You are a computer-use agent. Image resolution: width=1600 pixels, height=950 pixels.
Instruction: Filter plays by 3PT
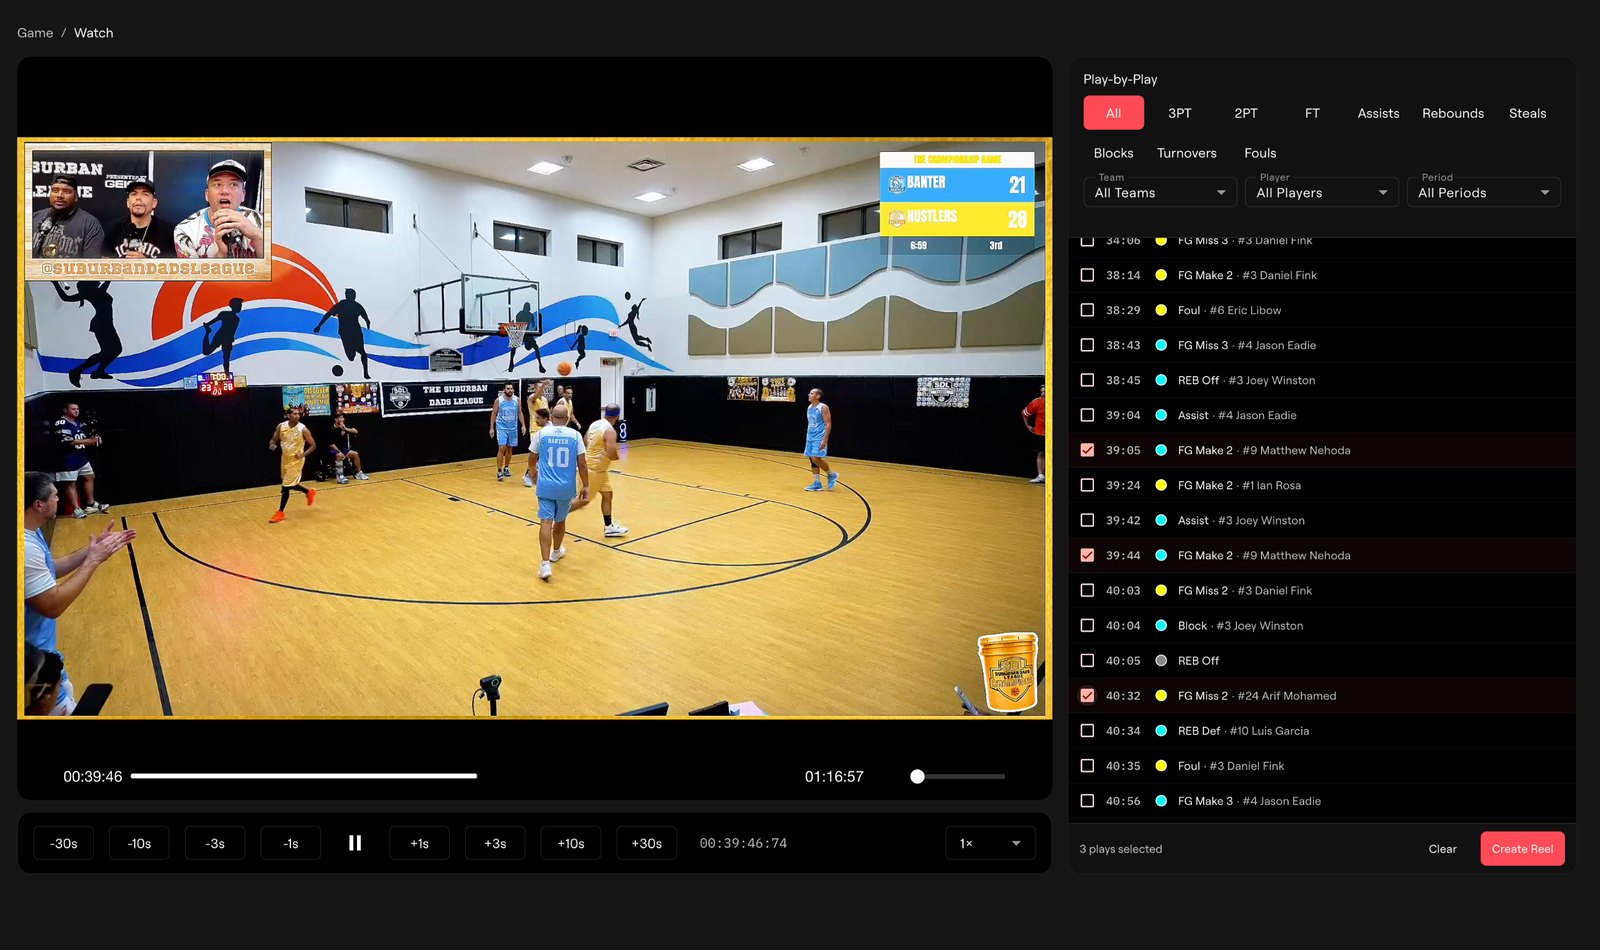[x=1180, y=113]
